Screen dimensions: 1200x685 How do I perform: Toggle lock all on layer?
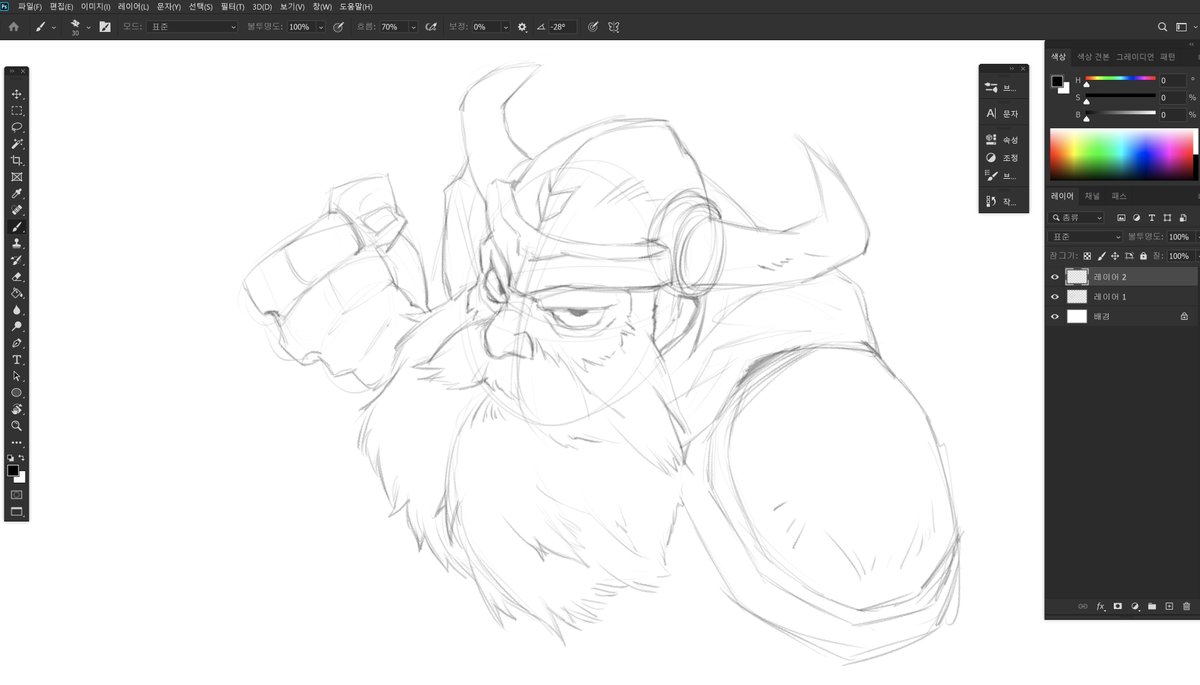pos(1143,256)
